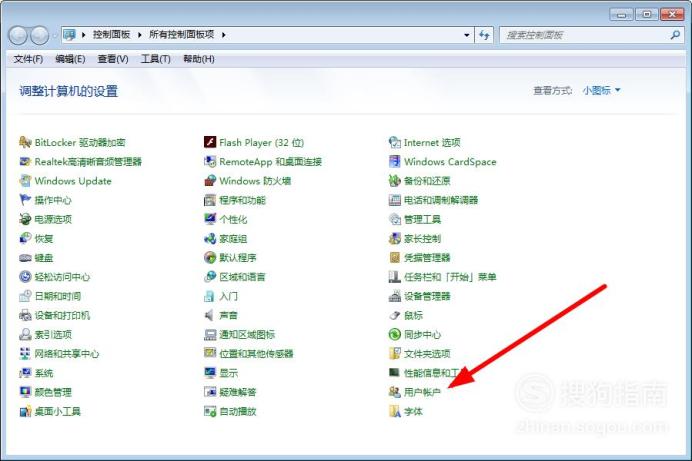The image size is (692, 461).
Task: Open the 工具(T) menu
Action: click(x=155, y=59)
